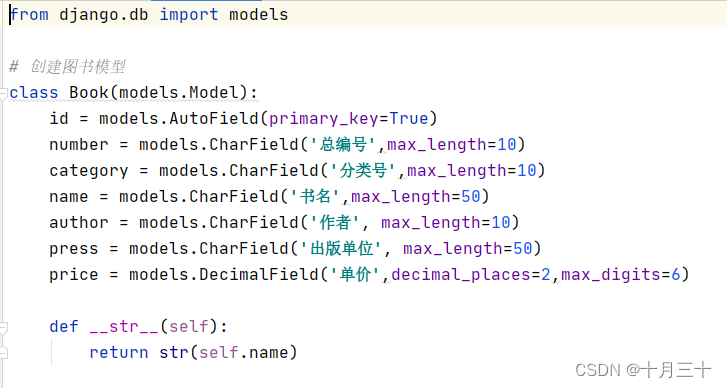Viewport: 727px width, 388px height.
Task: Click 'max_length' in the name field line
Action: point(401,197)
